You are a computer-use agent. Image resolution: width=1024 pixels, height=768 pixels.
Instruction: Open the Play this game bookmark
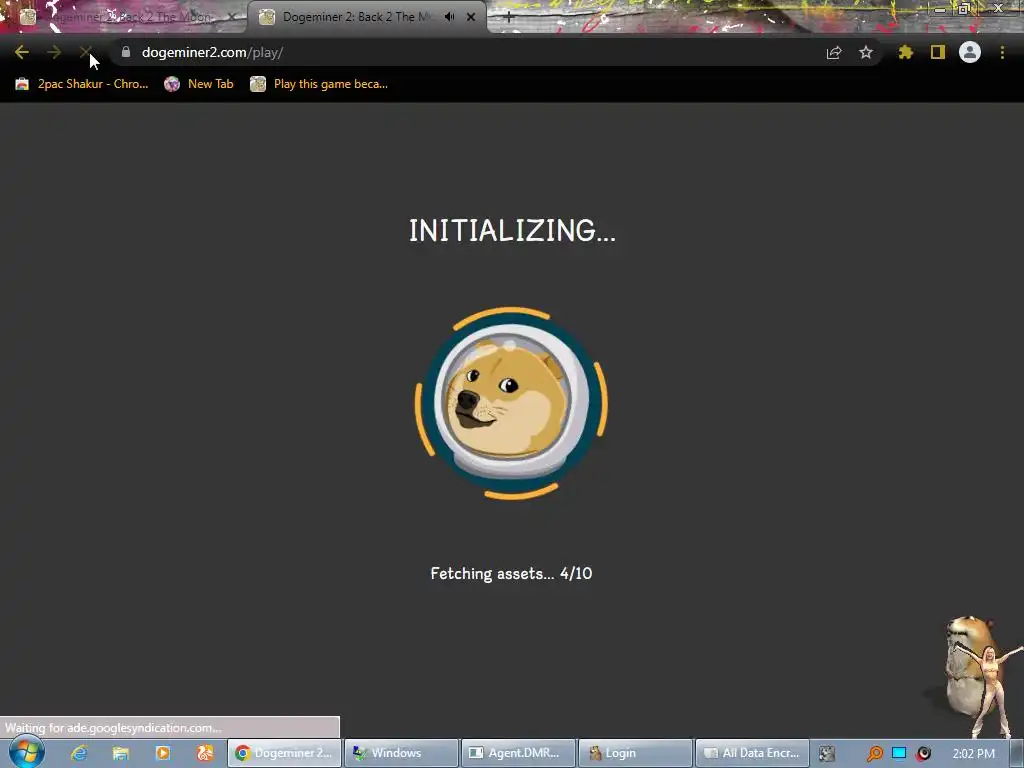319,84
